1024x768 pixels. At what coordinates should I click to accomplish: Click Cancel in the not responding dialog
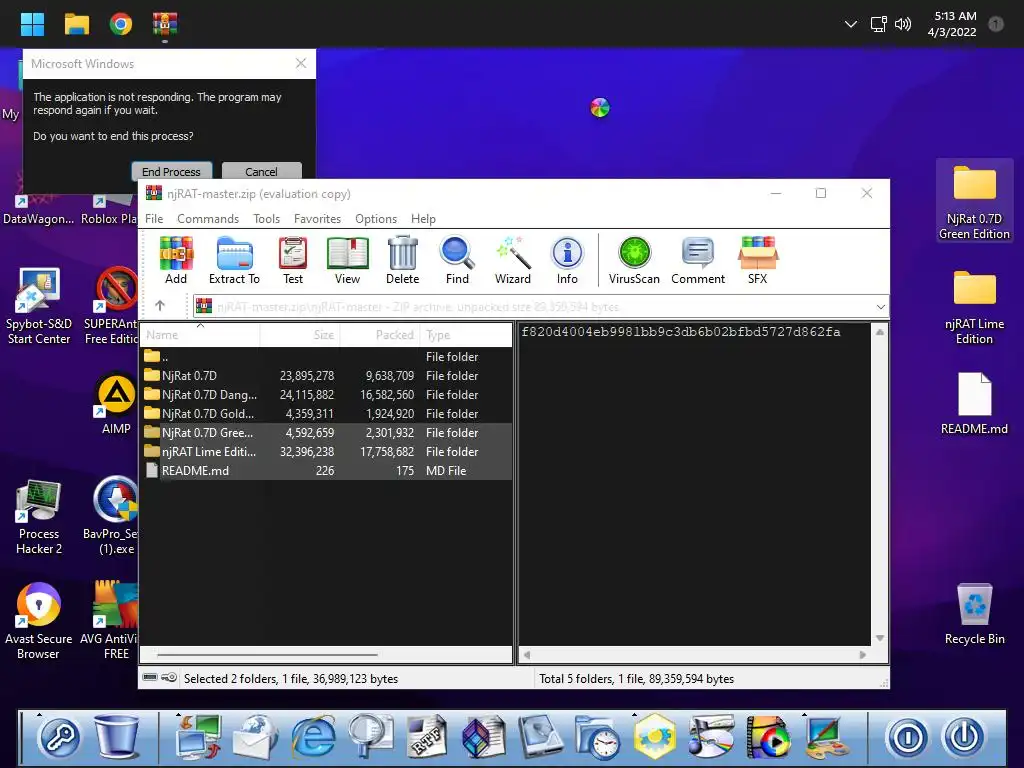coord(261,170)
